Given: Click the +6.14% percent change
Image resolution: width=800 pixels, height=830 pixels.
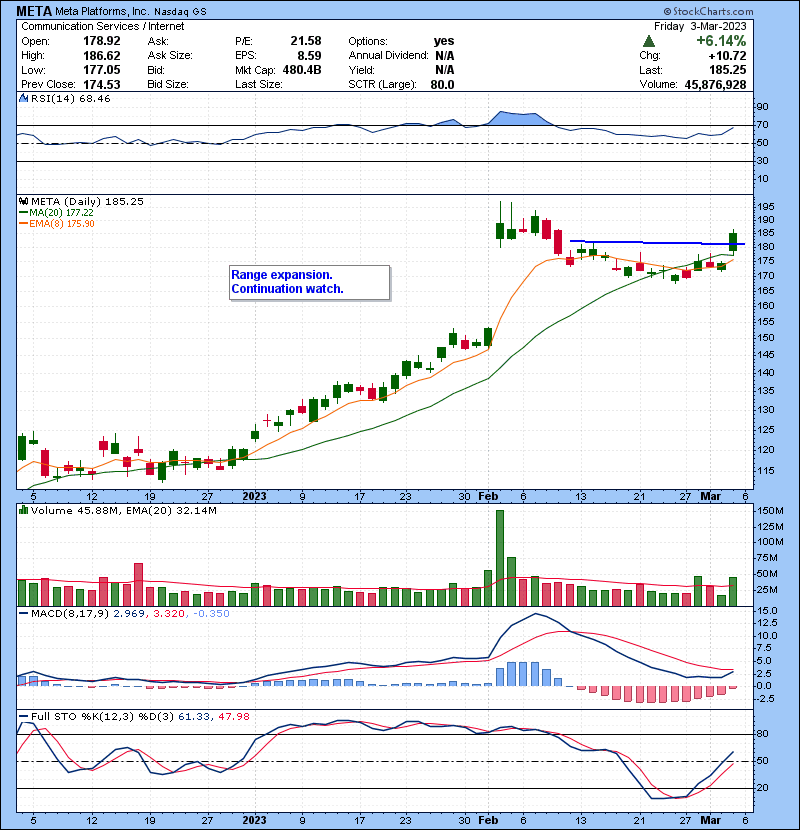Looking at the screenshot, I should coord(721,41).
